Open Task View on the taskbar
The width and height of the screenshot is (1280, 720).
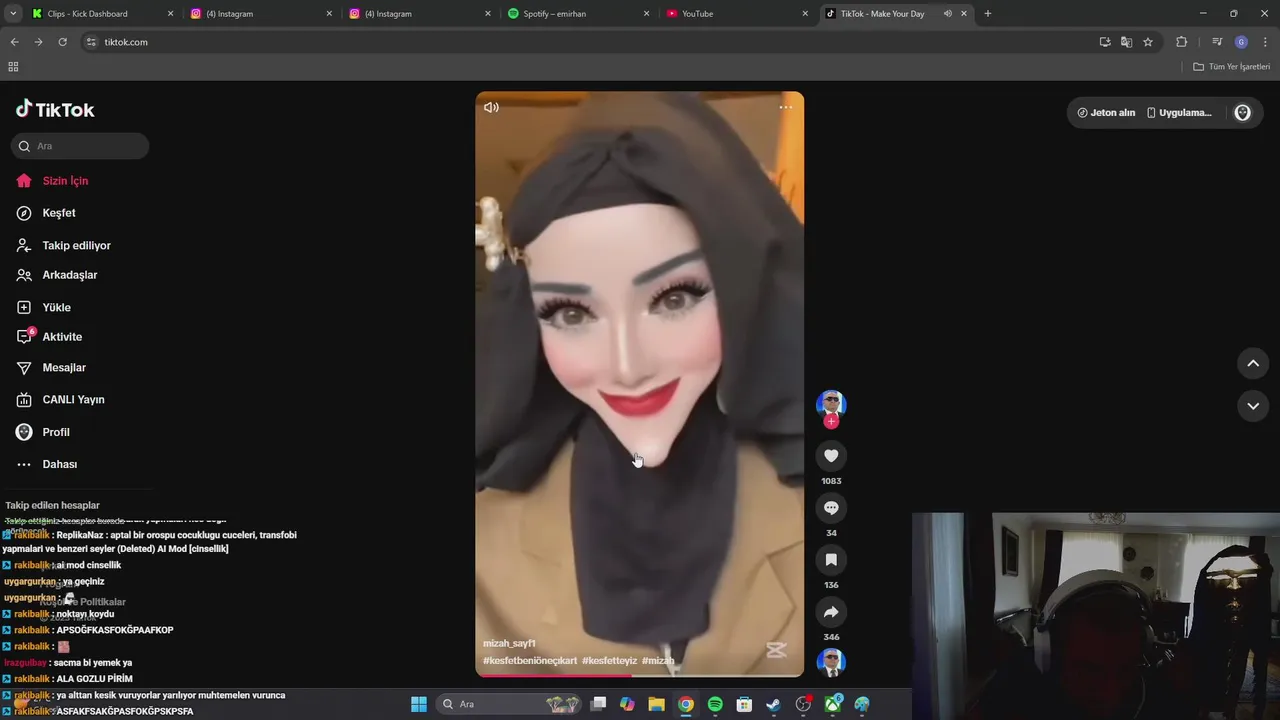pyautogui.click(x=598, y=704)
